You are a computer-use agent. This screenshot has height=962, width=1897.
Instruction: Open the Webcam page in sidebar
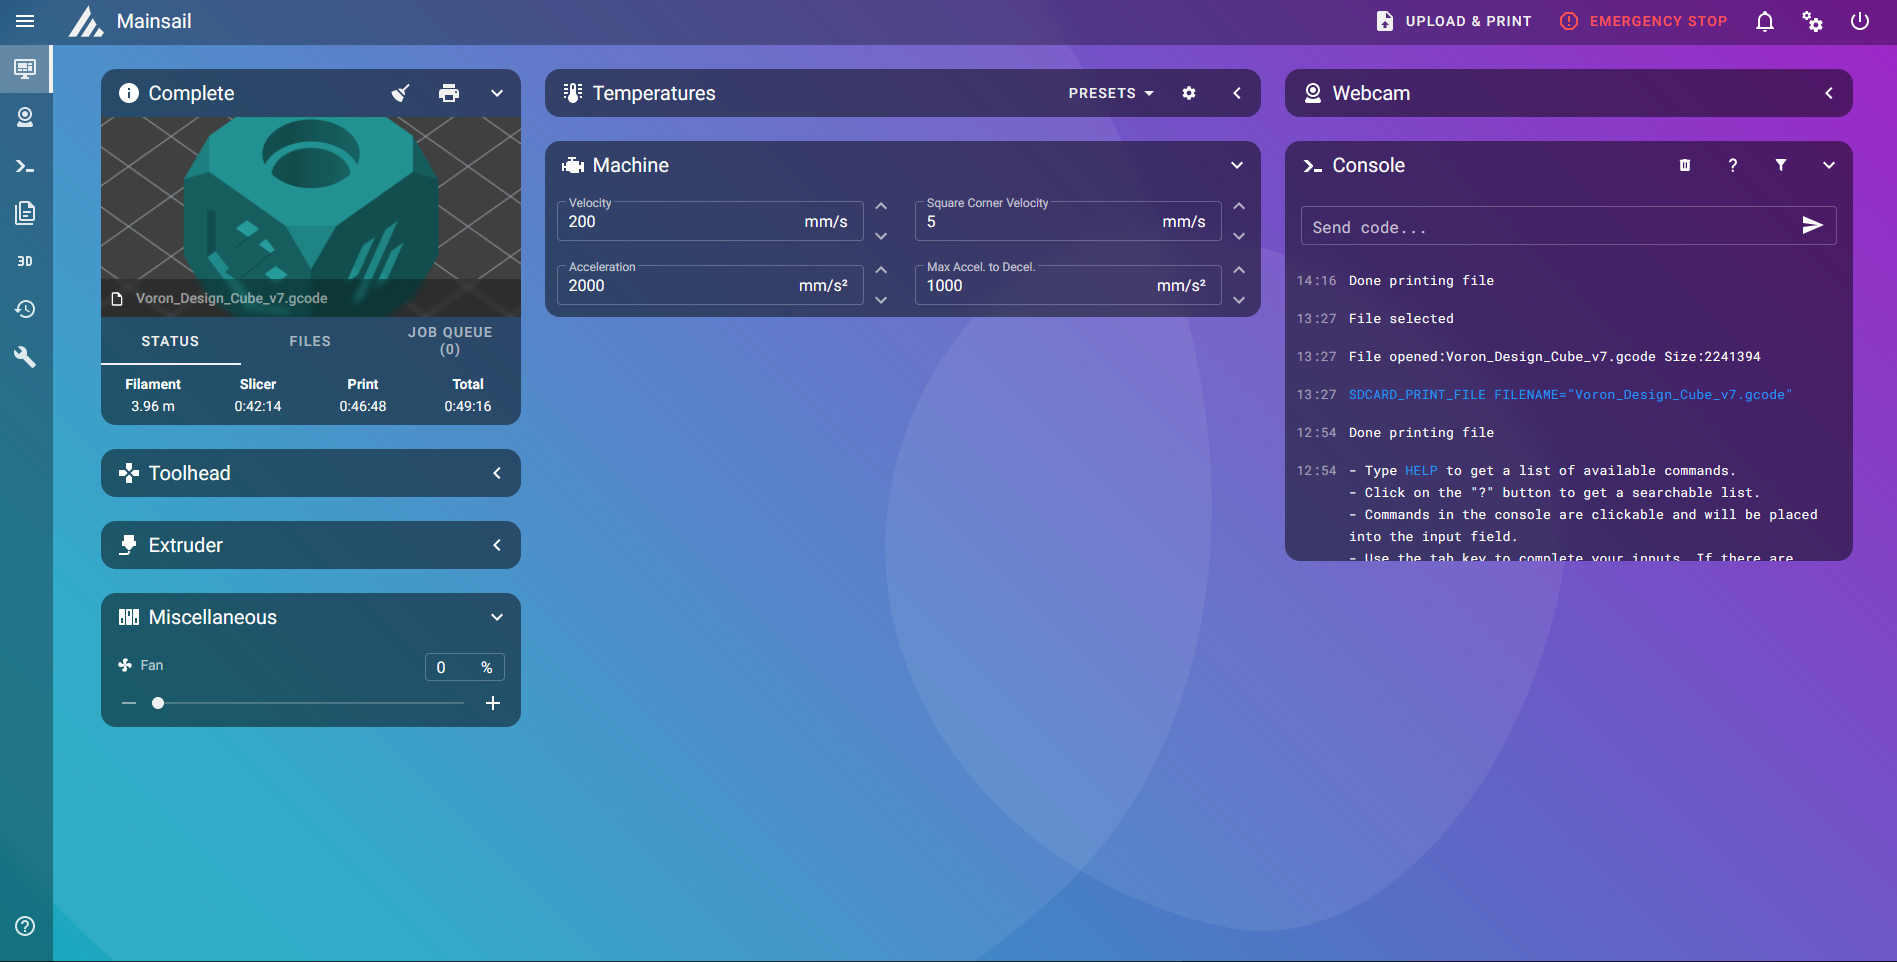coord(25,117)
